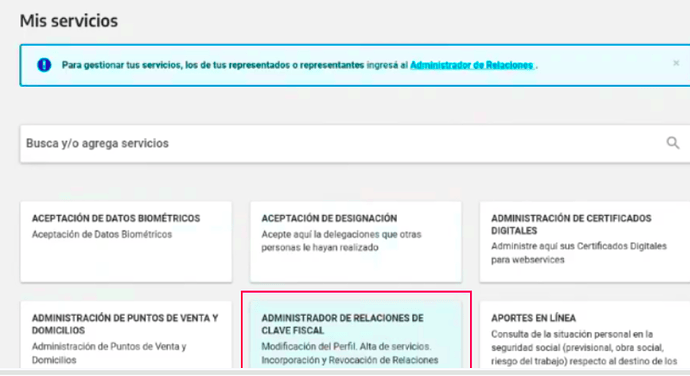
Task: Open Aceptación de Designación card
Action: [x=356, y=242]
